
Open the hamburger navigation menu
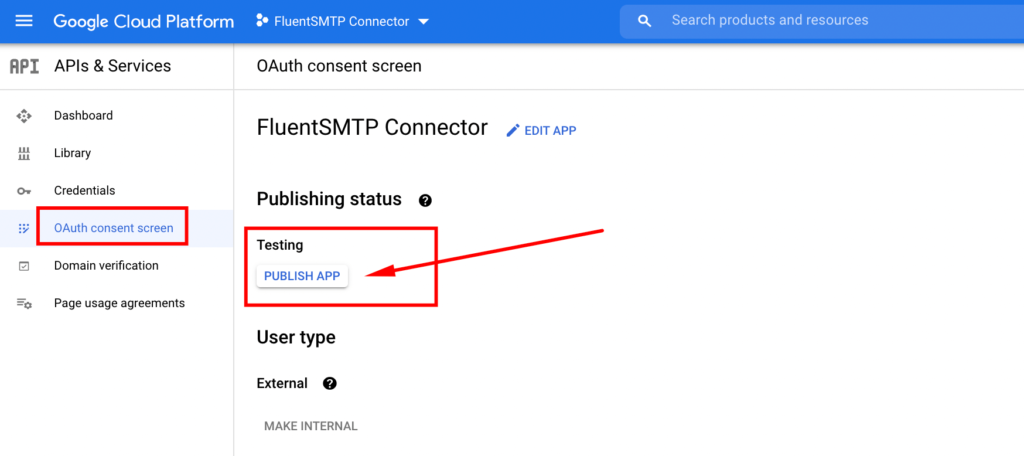24,21
